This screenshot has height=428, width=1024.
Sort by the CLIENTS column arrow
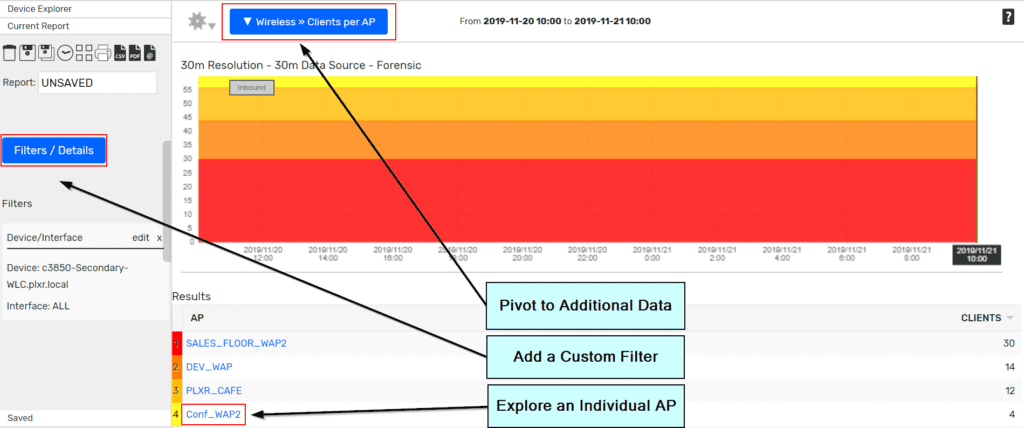click(x=1010, y=318)
